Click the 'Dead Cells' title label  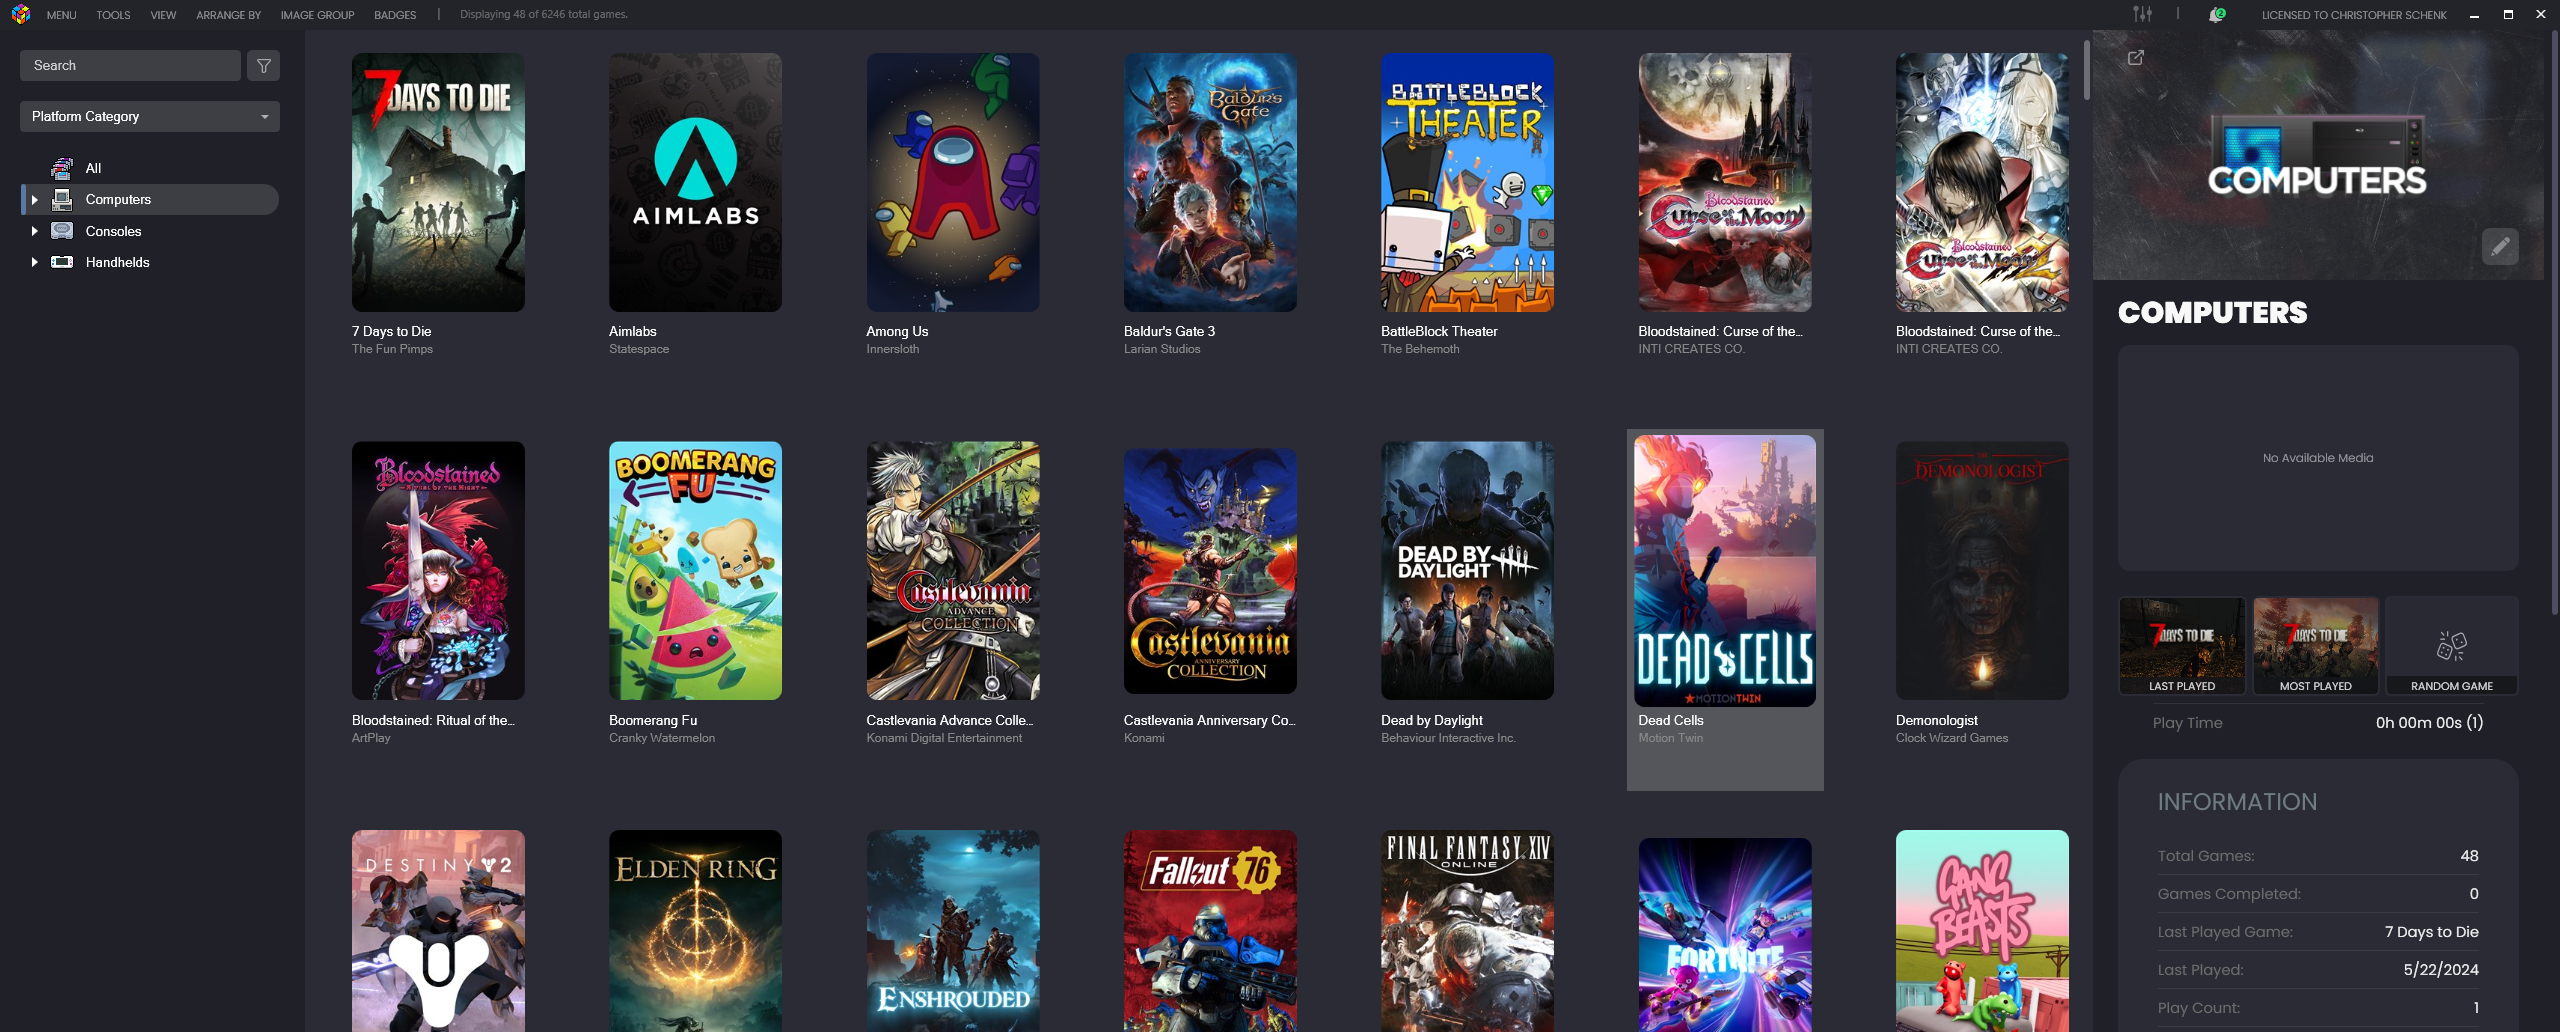(x=1671, y=720)
